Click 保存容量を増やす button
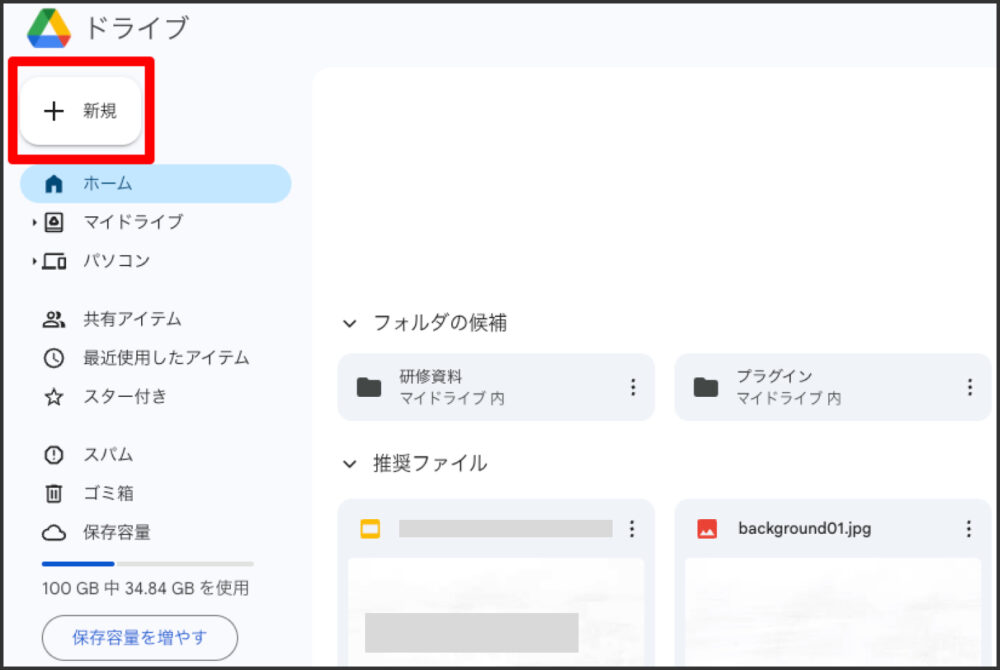The image size is (1000, 670). click(x=139, y=637)
